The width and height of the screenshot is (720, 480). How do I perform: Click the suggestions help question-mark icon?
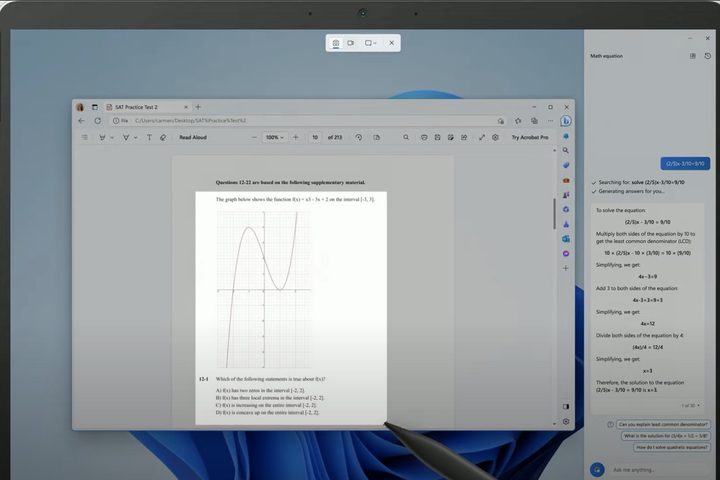(610, 424)
